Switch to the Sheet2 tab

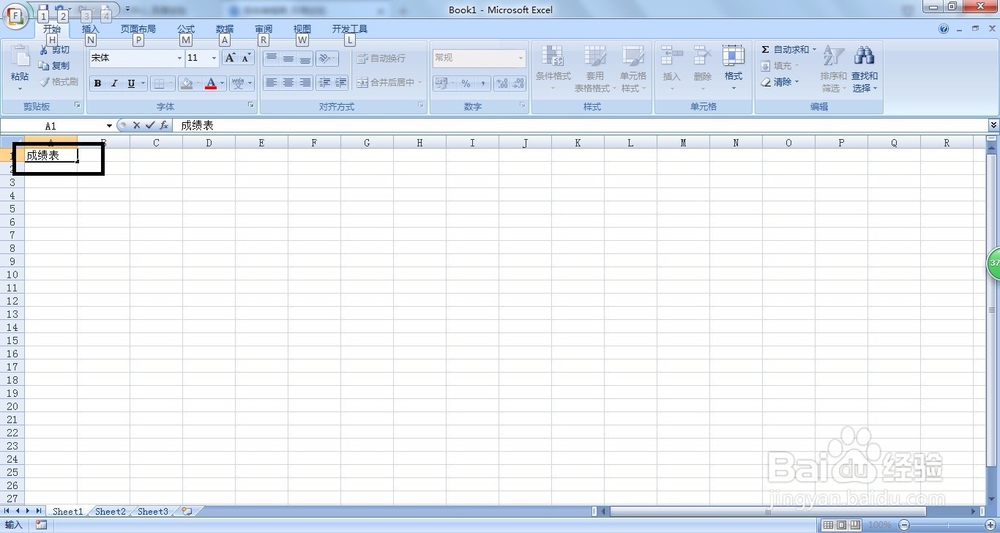tap(110, 511)
